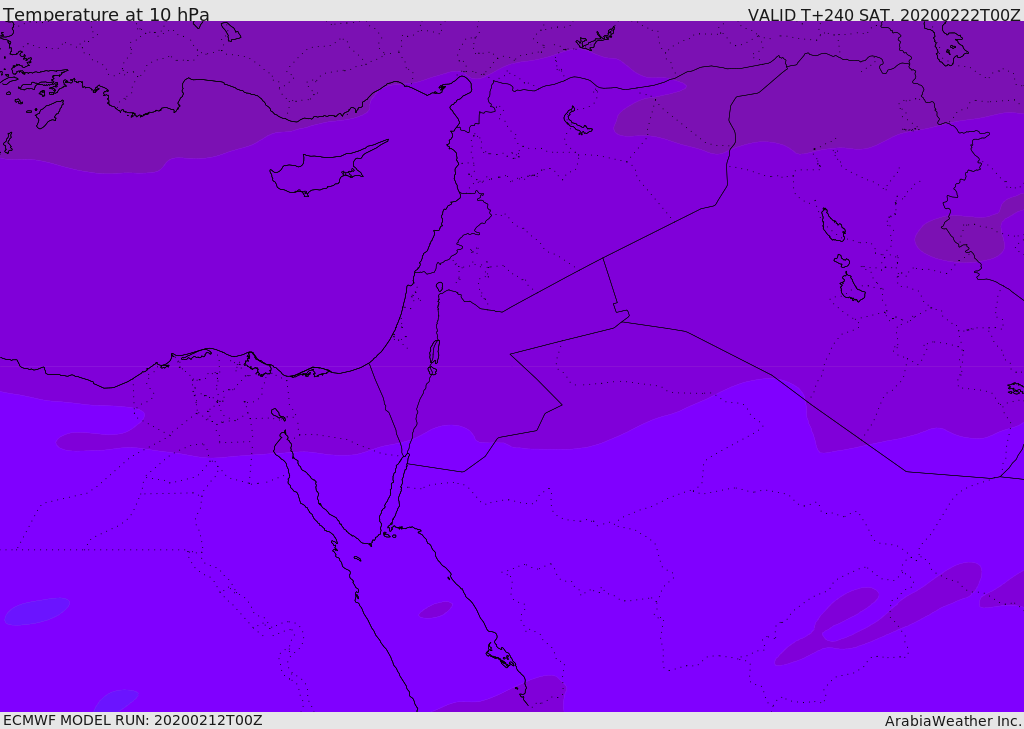
Task: Click the 'Temperature at 10 hPa' title
Action: click(x=106, y=14)
